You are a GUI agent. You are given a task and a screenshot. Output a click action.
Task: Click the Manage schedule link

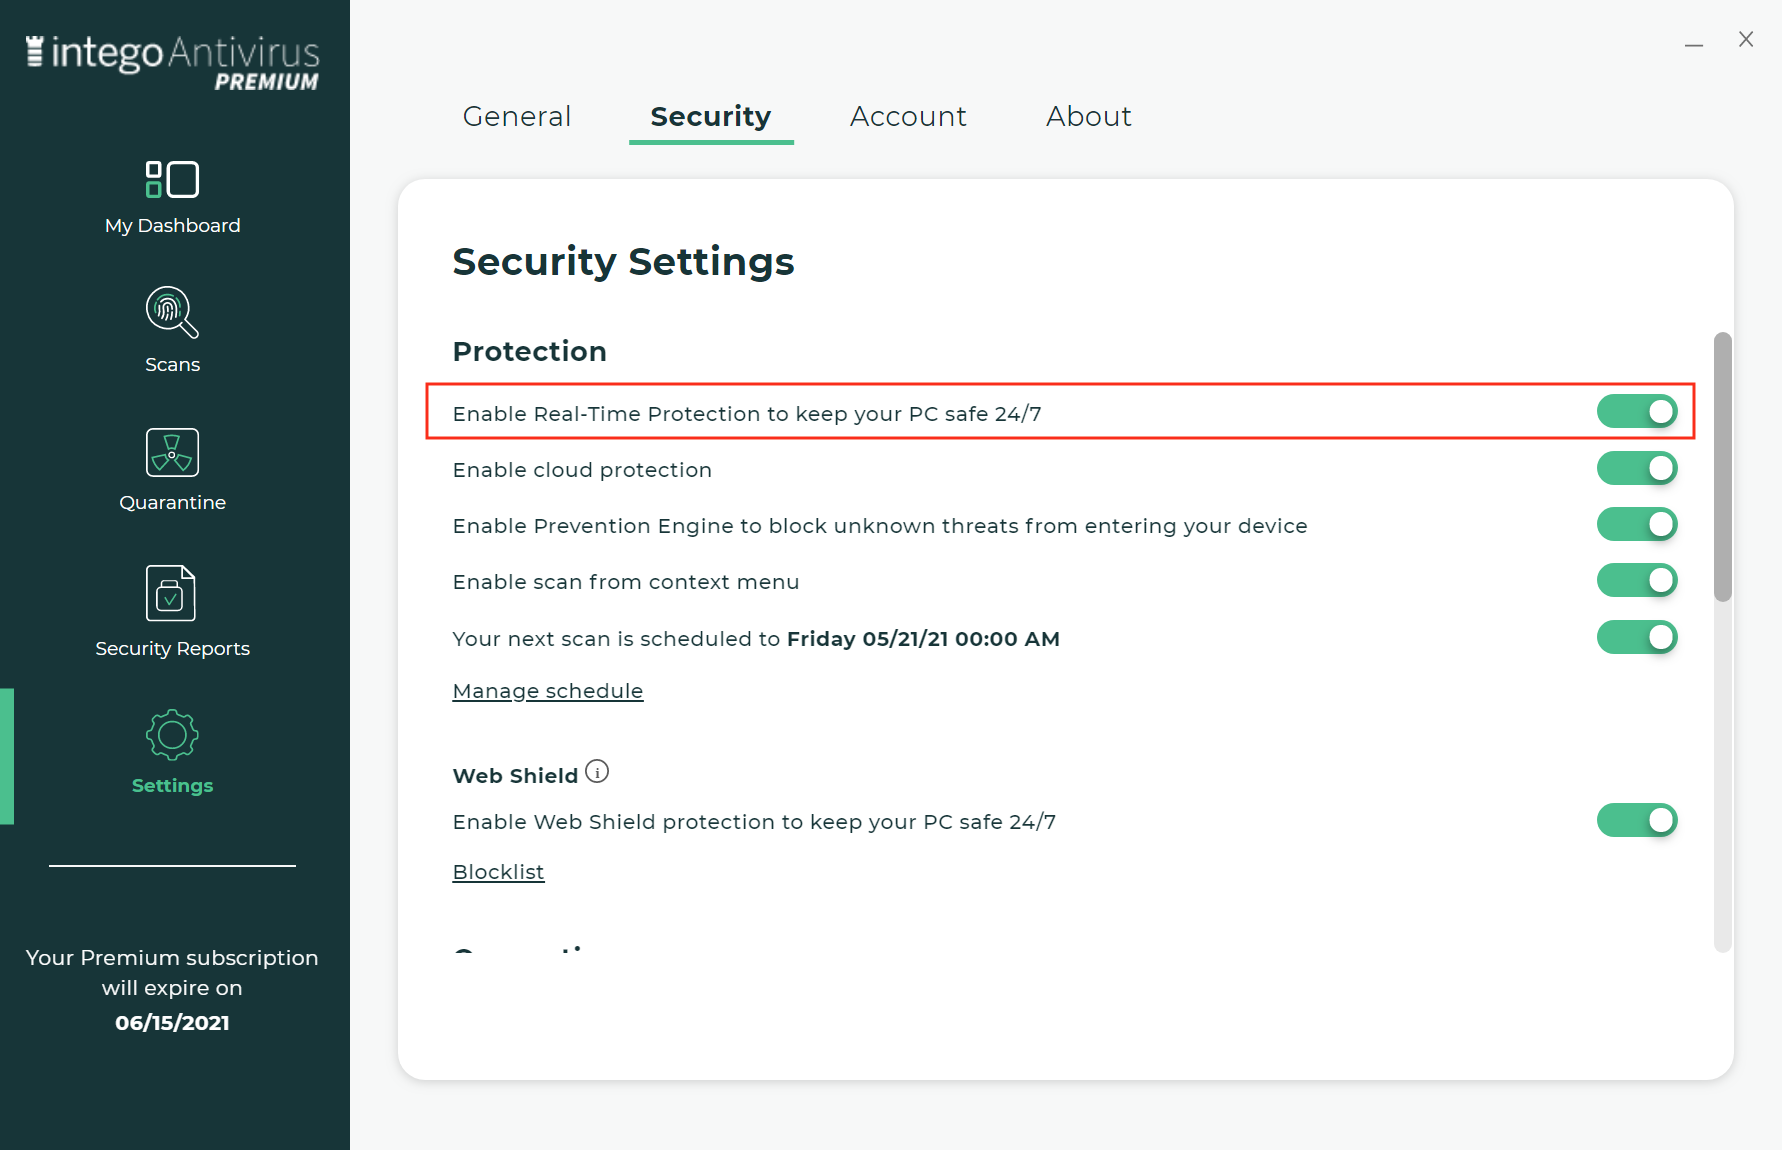548,691
